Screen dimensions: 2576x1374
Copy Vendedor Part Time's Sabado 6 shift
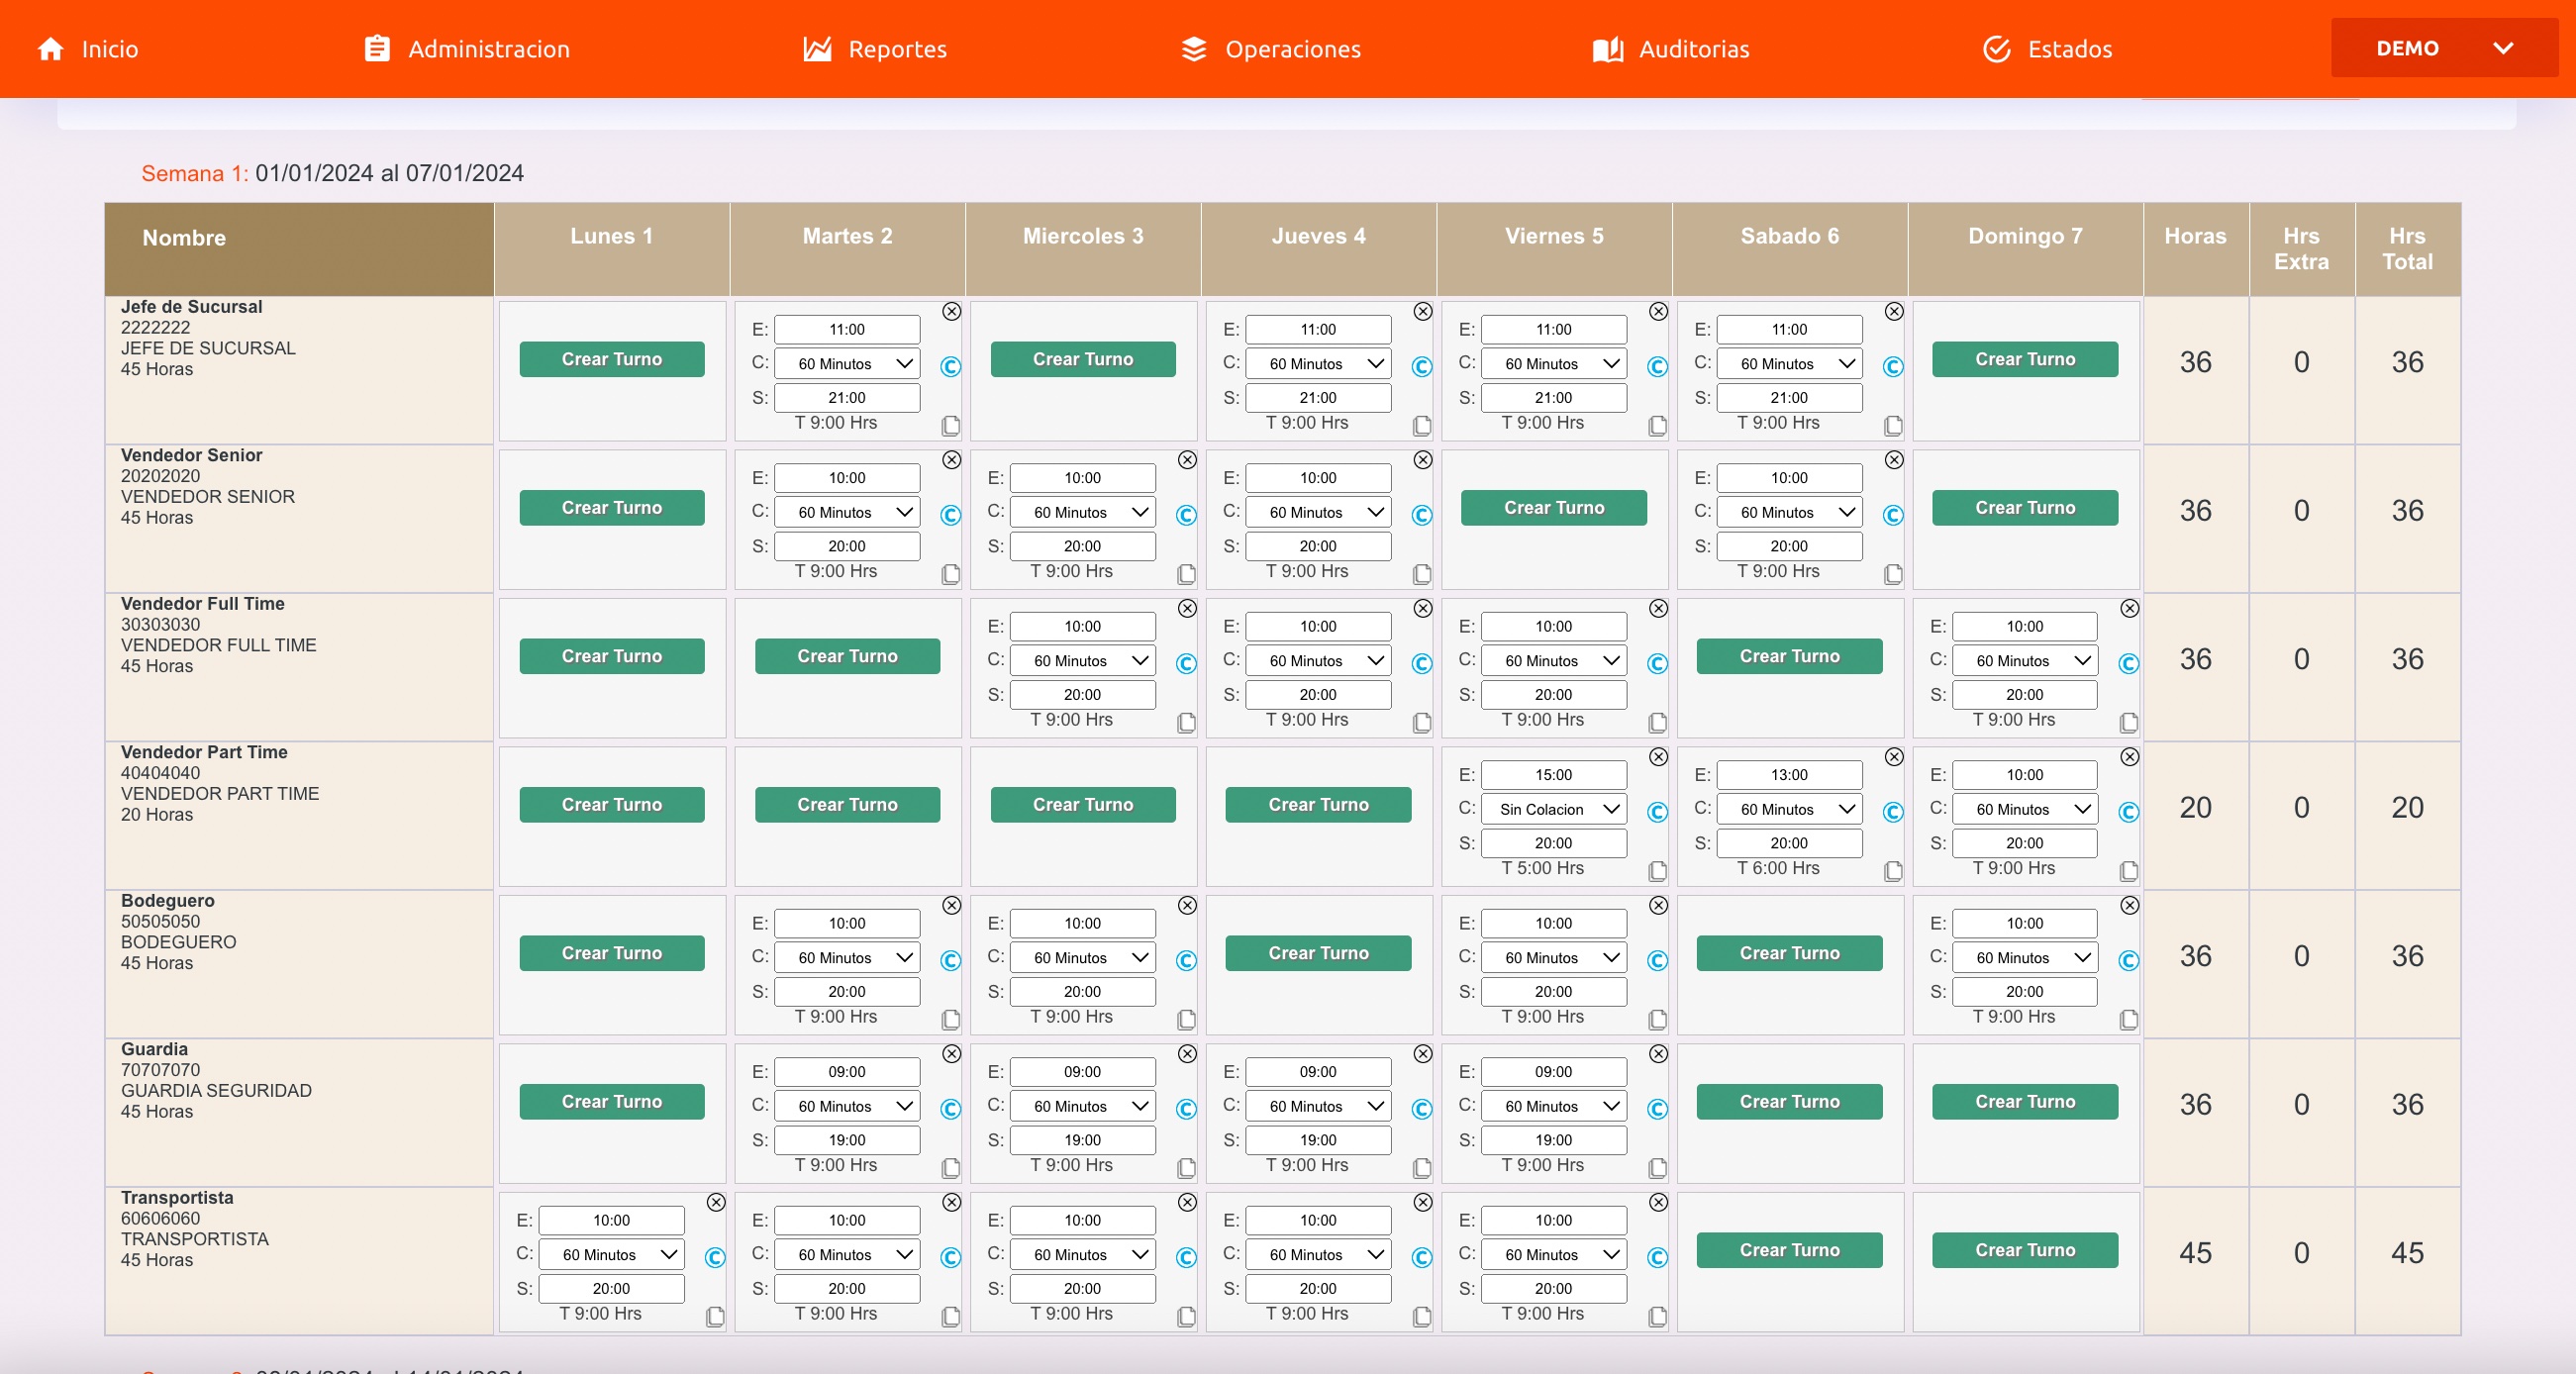click(x=1893, y=871)
